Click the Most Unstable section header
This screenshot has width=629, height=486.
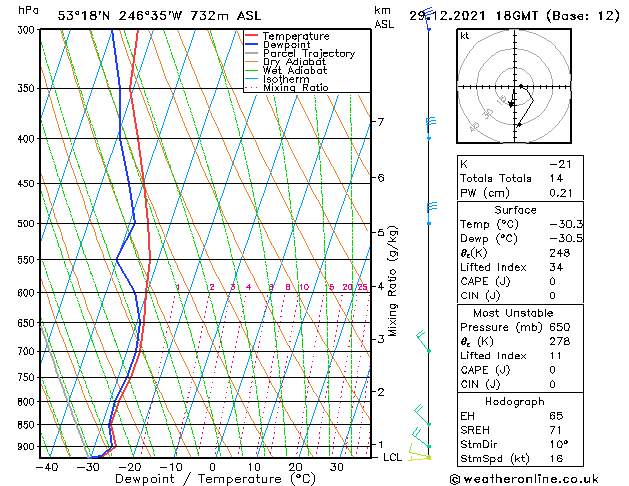tap(516, 313)
